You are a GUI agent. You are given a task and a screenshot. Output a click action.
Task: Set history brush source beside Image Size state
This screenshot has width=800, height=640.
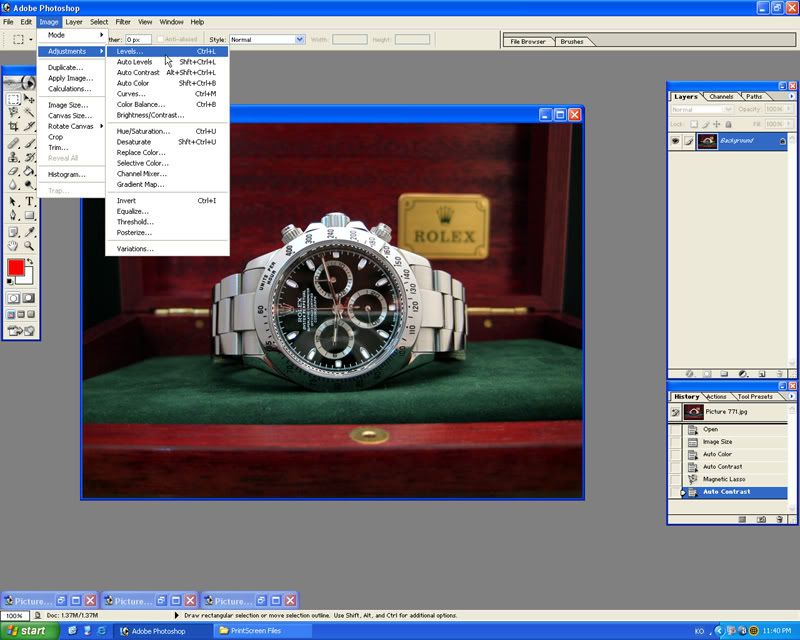pos(675,442)
